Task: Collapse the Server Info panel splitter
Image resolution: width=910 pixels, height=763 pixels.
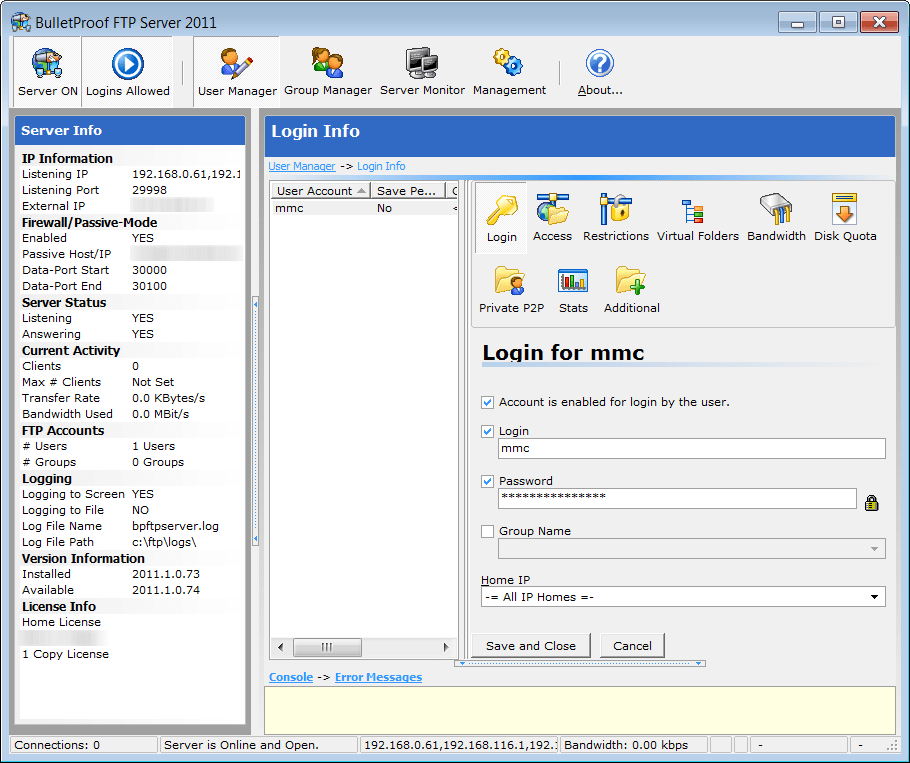Action: (255, 421)
